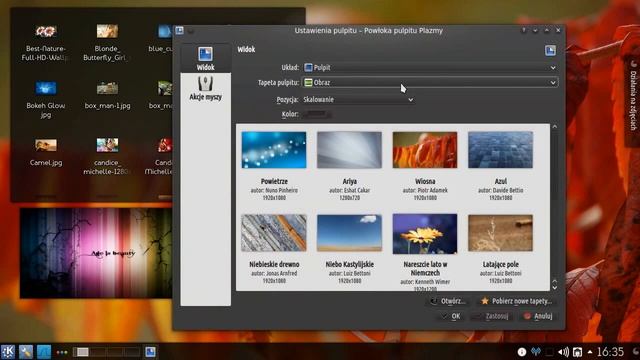640x360 pixels.
Task: Click the autor: Piotr Adamek text
Action: click(425, 190)
